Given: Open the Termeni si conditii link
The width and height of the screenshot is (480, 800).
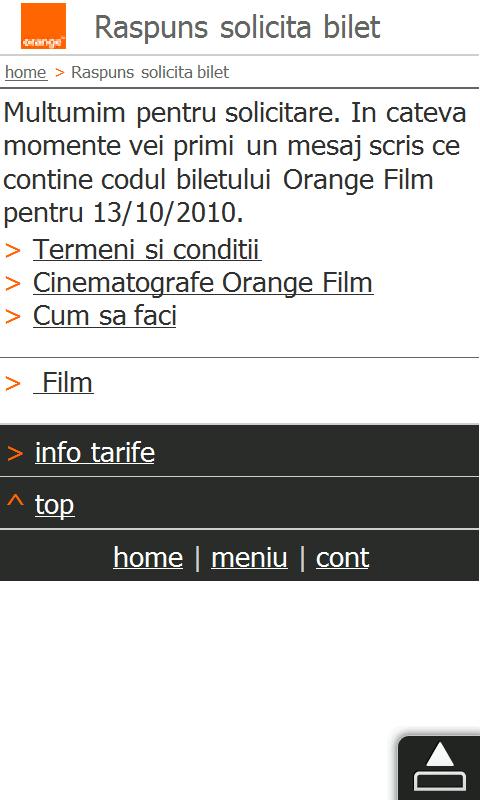Looking at the screenshot, I should pyautogui.click(x=147, y=249).
